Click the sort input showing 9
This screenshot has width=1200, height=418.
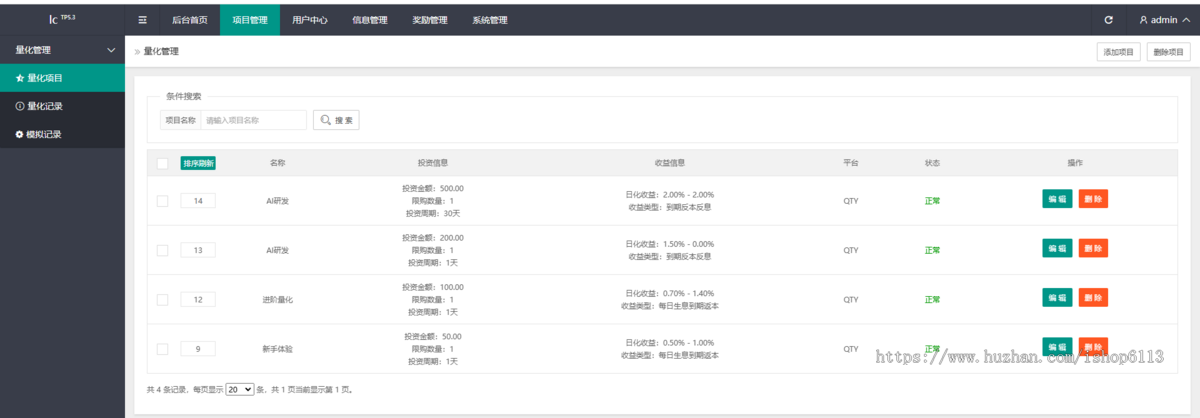[198, 349]
